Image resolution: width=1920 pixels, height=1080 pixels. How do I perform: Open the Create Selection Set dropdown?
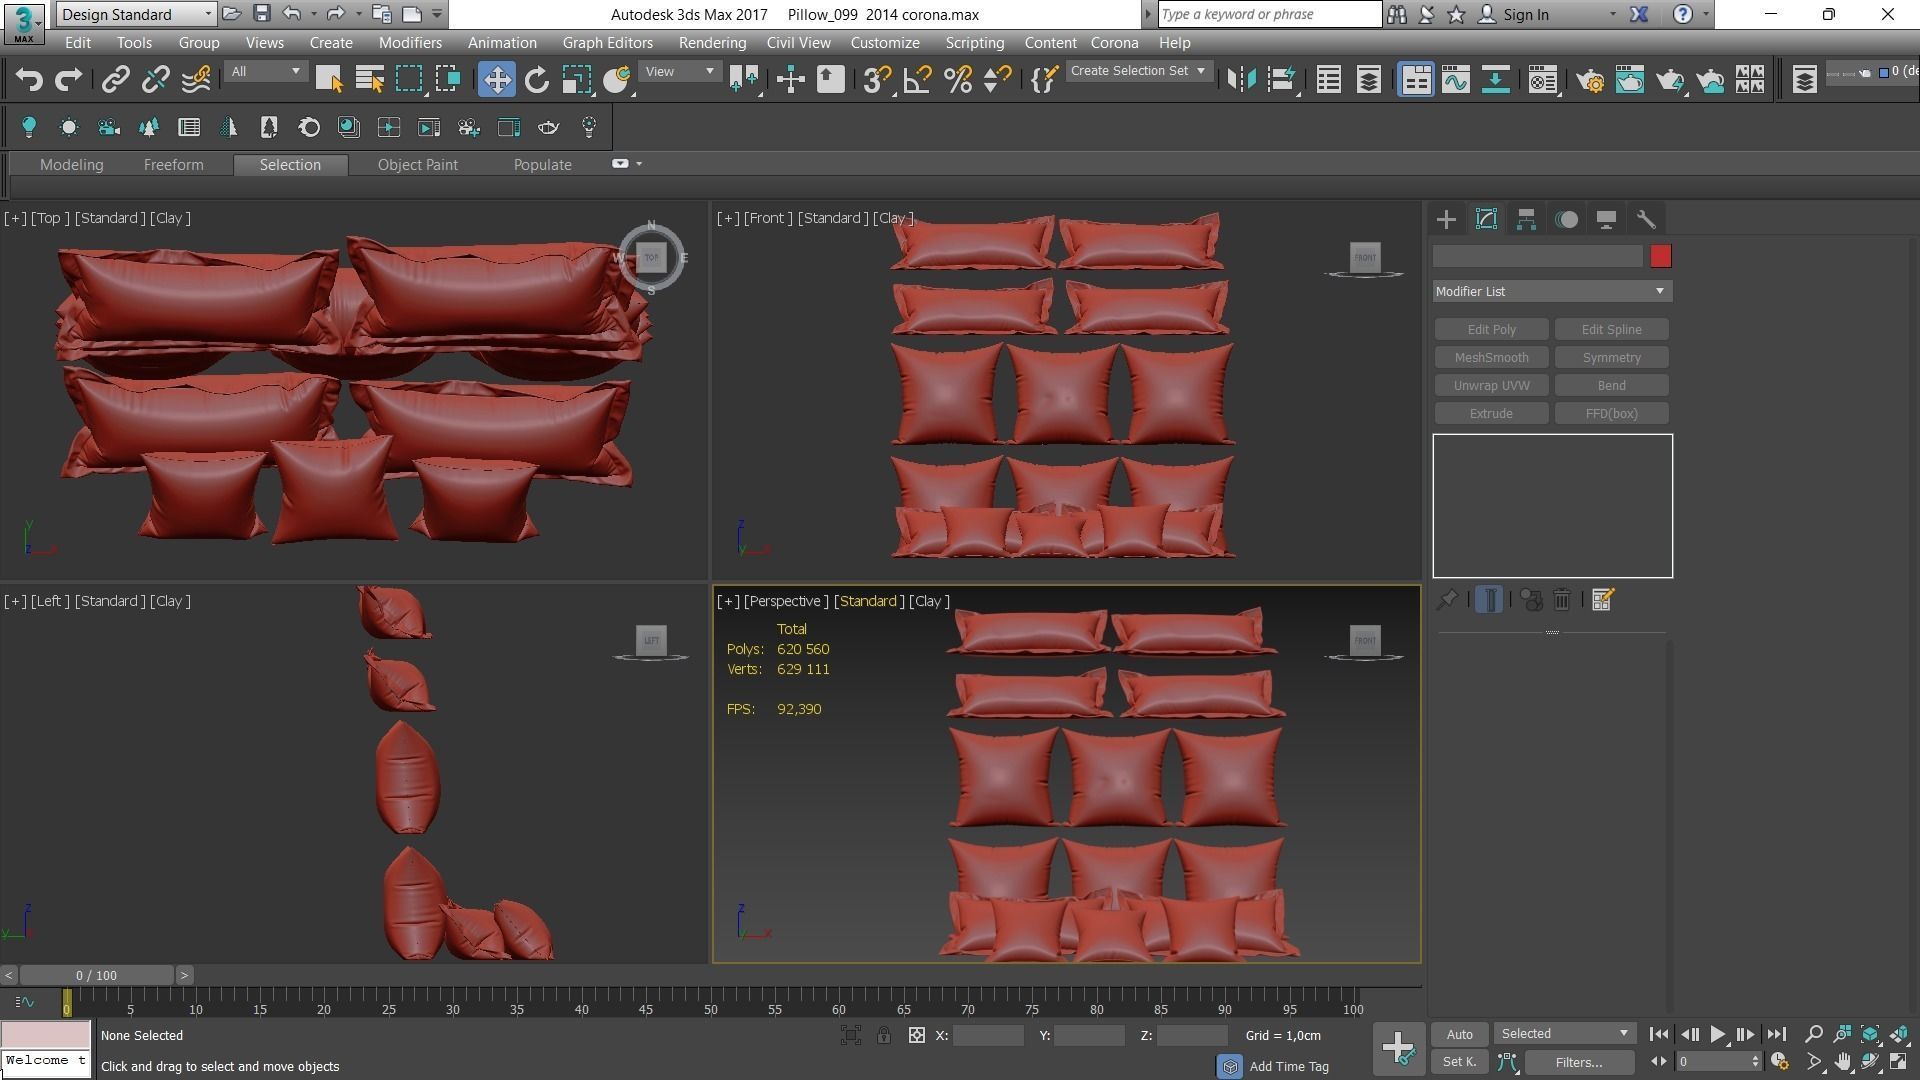click(1138, 71)
